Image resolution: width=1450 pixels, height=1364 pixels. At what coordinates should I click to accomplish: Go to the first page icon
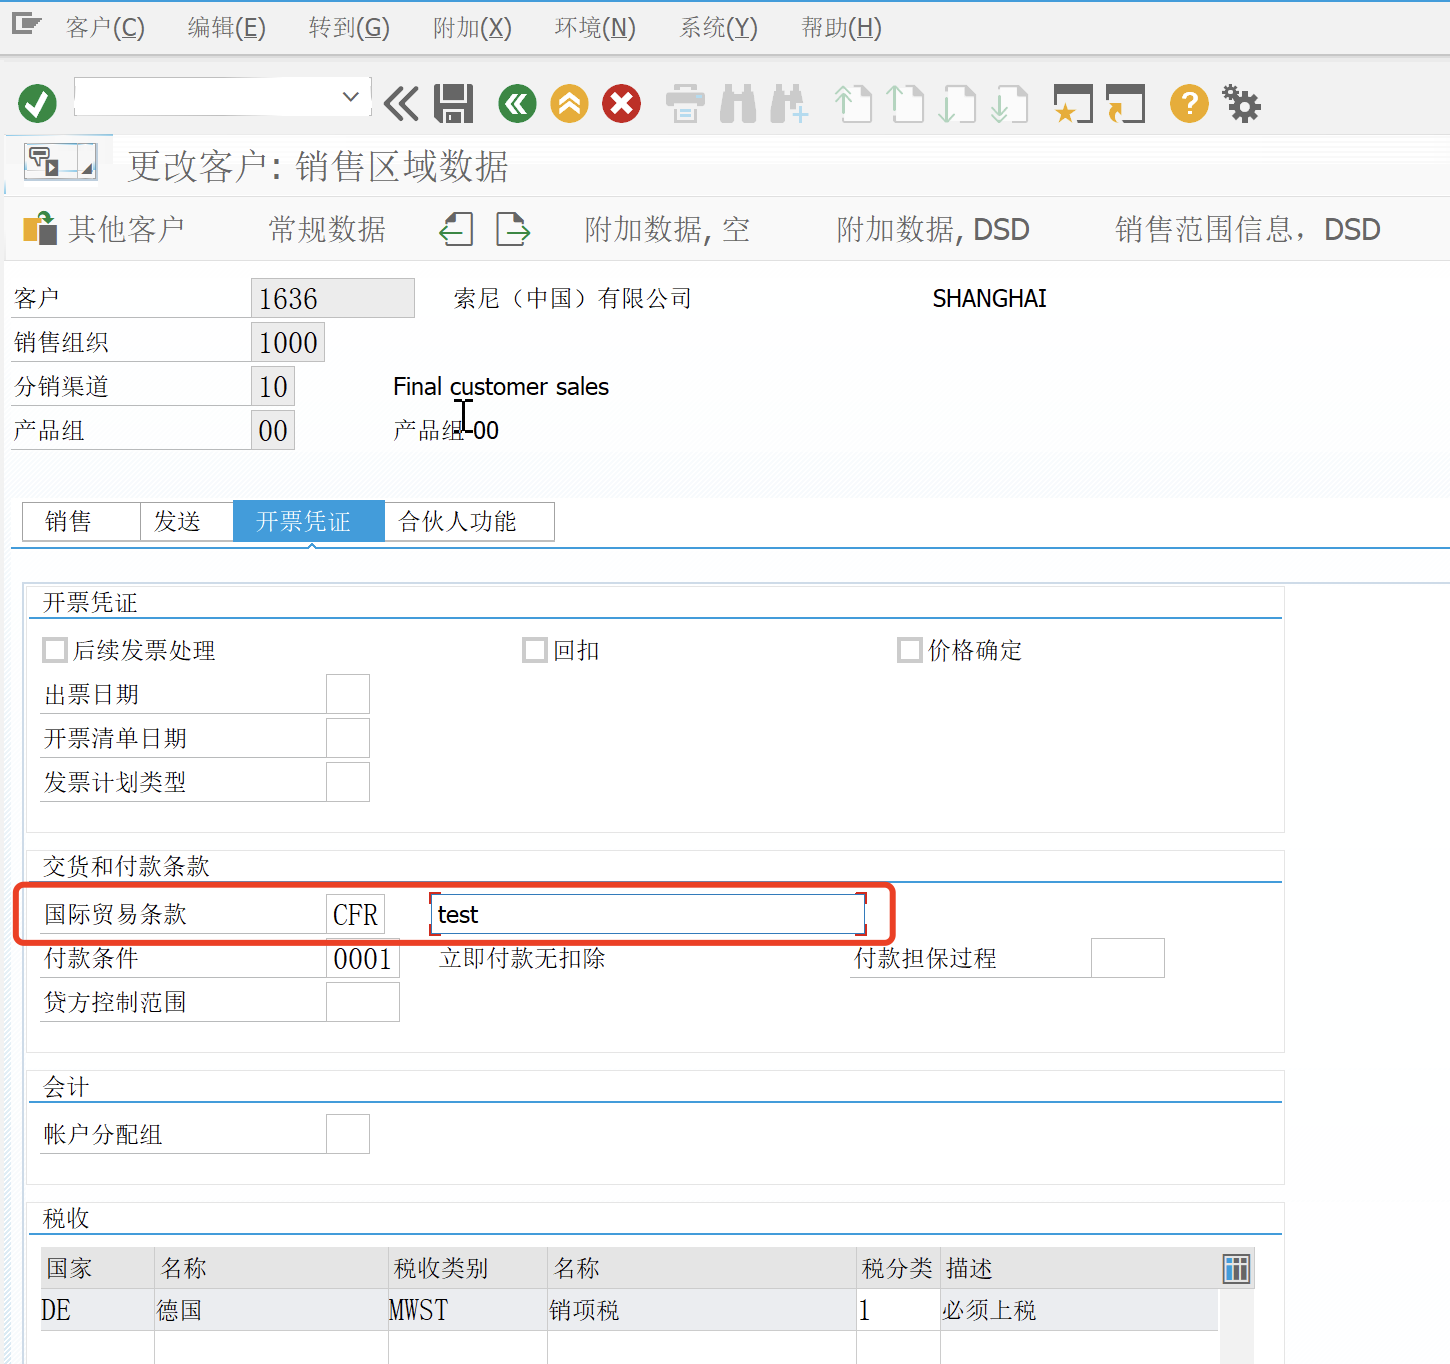point(853,104)
